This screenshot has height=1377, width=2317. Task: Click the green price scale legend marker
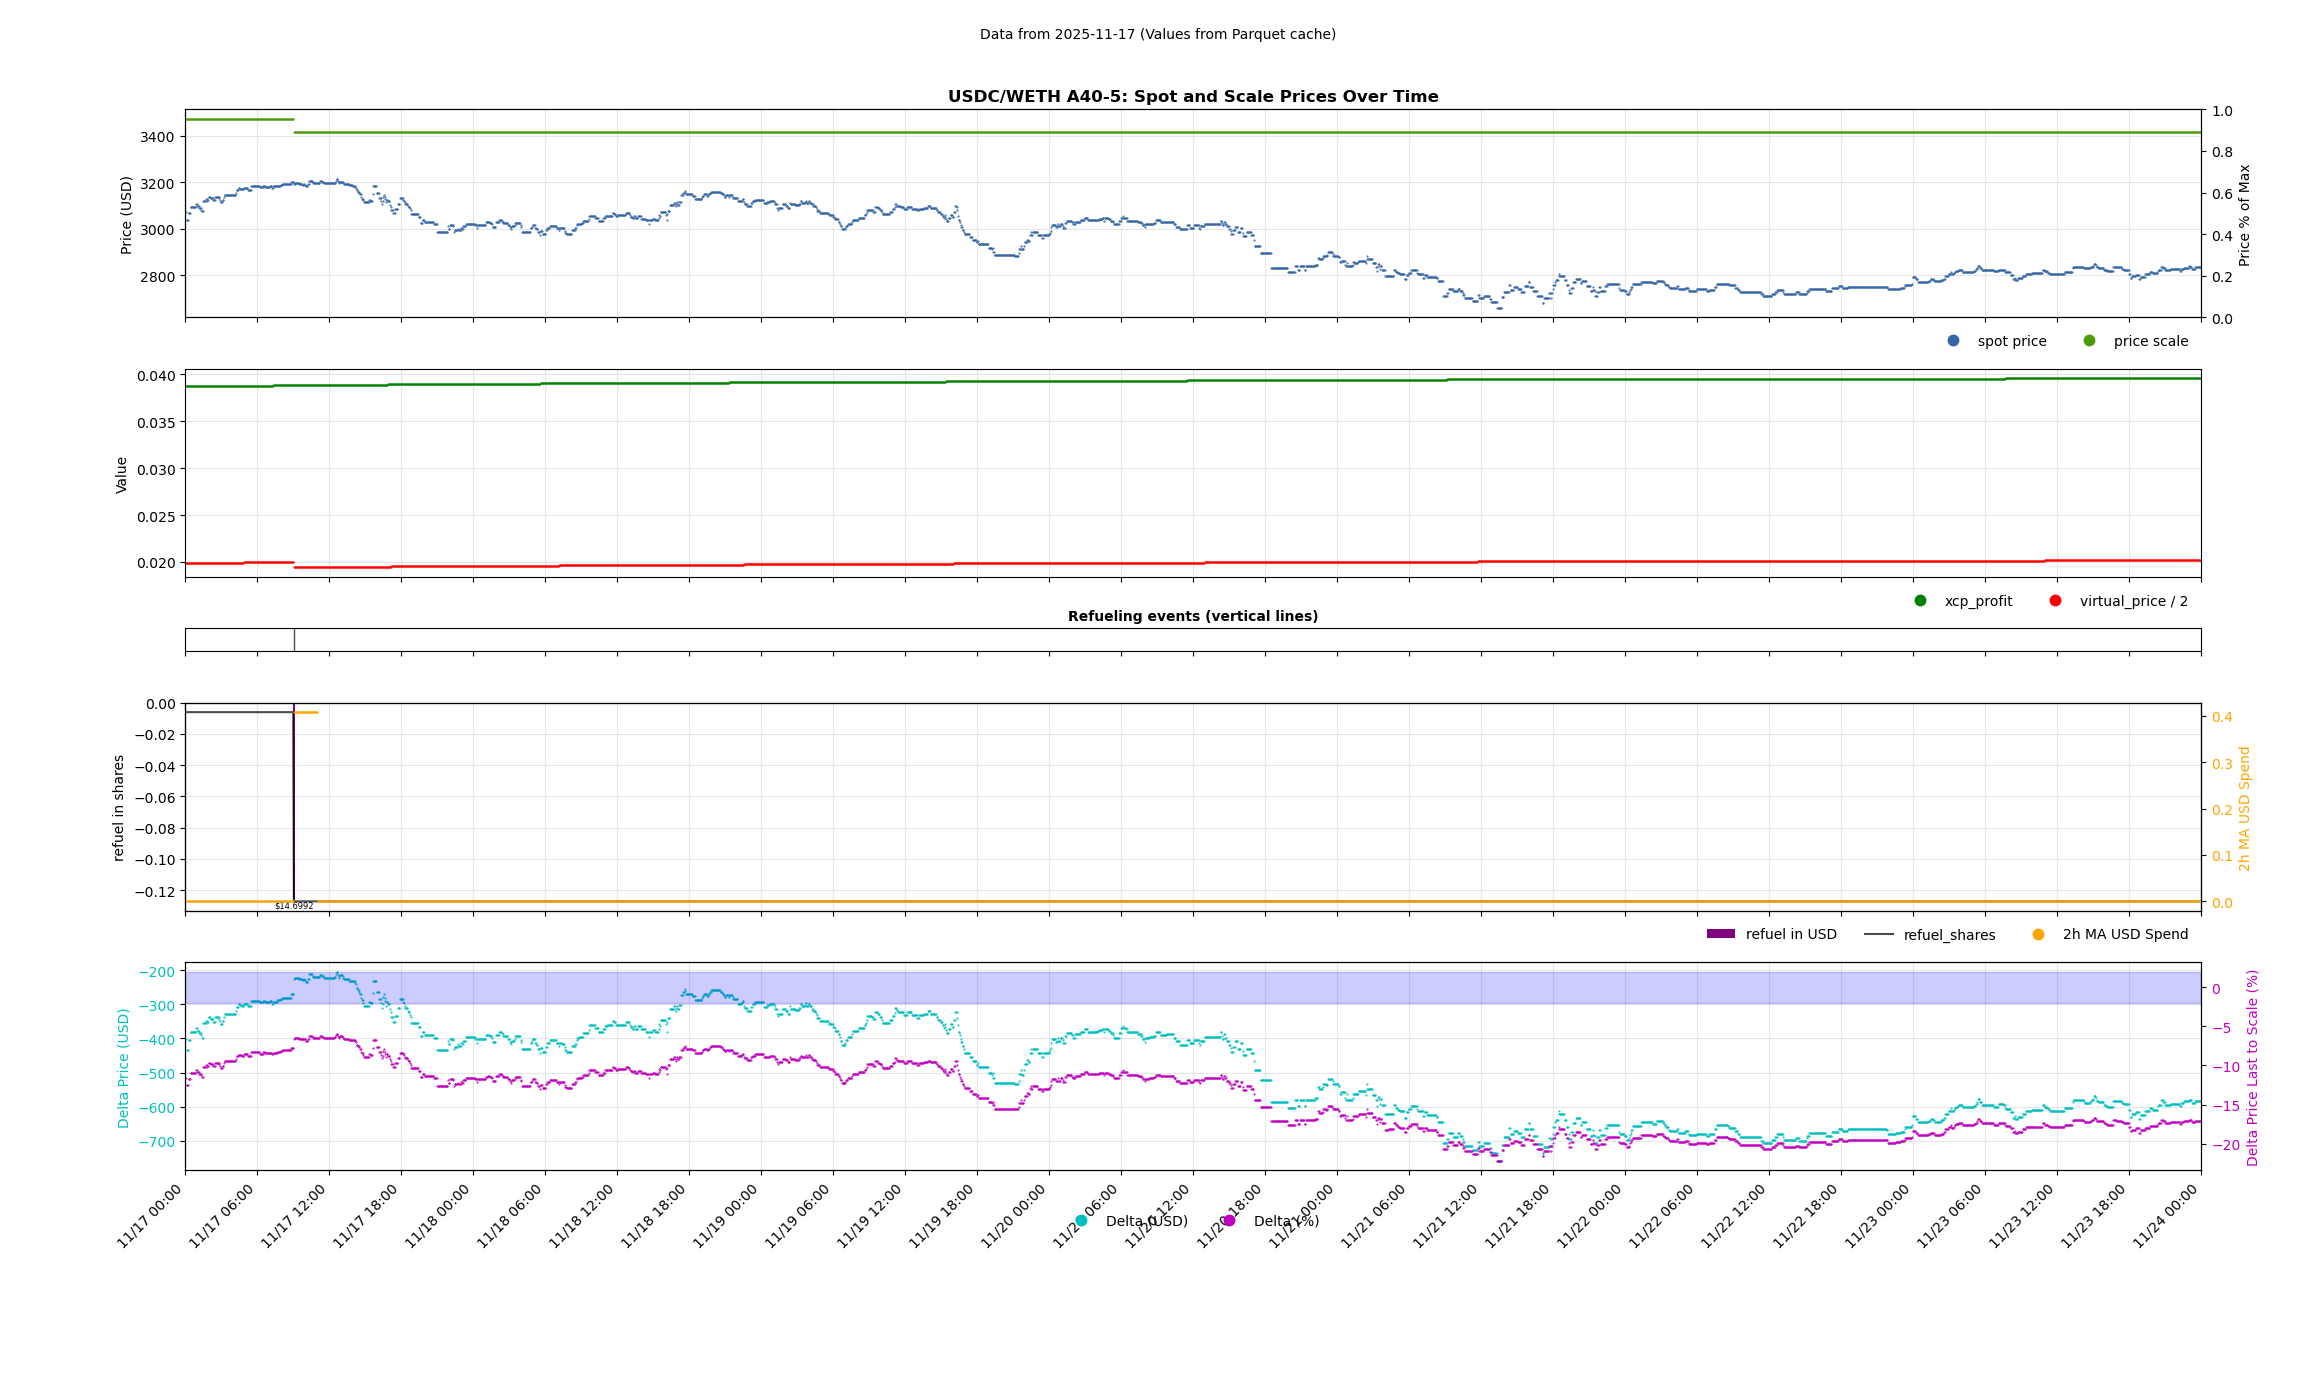2089,341
